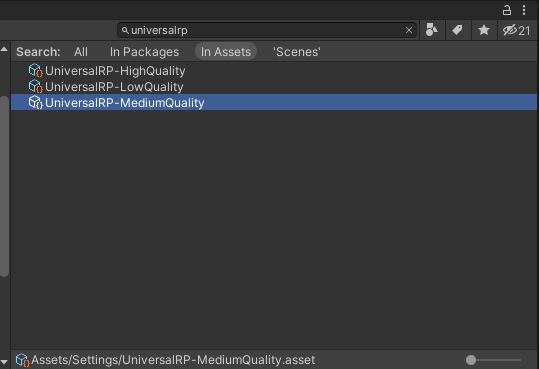The width and height of the screenshot is (539, 369).
Task: Switch search scope to In Packages
Action: pyautogui.click(x=144, y=52)
